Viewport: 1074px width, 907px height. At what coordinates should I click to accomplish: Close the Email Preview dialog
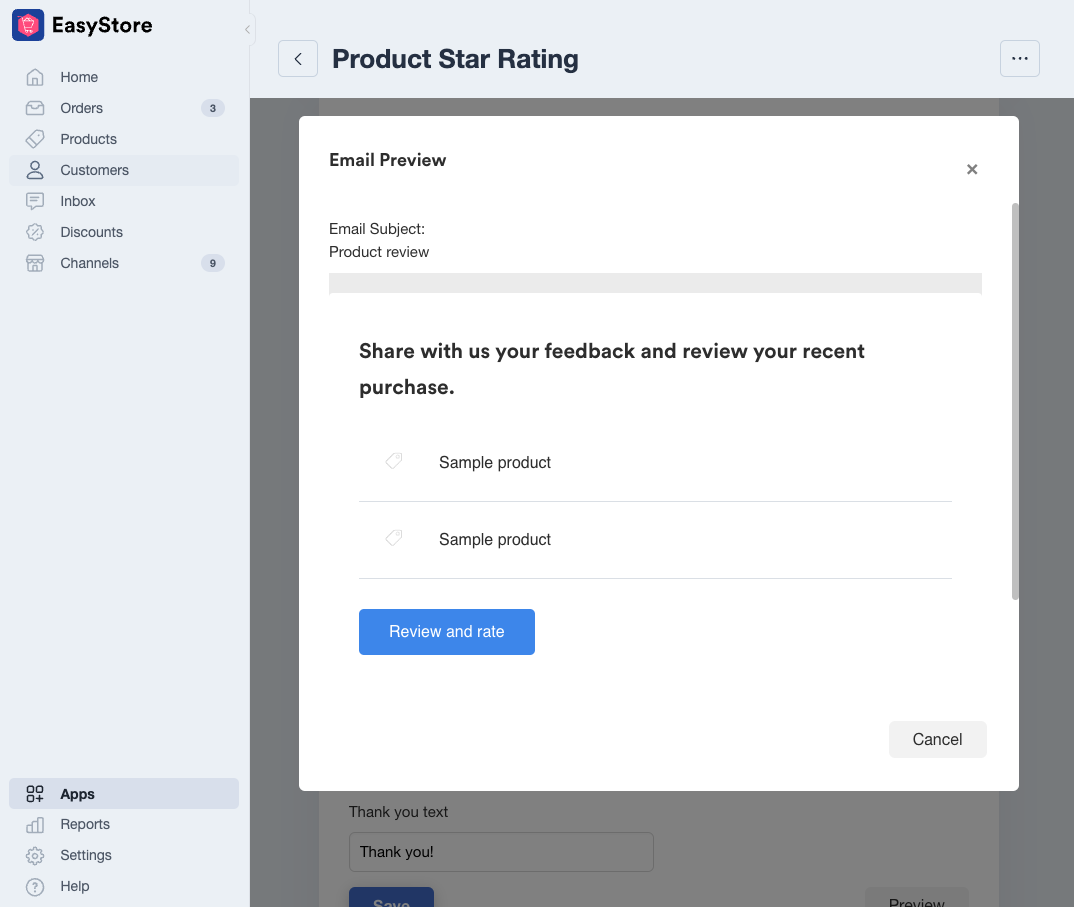click(x=972, y=169)
